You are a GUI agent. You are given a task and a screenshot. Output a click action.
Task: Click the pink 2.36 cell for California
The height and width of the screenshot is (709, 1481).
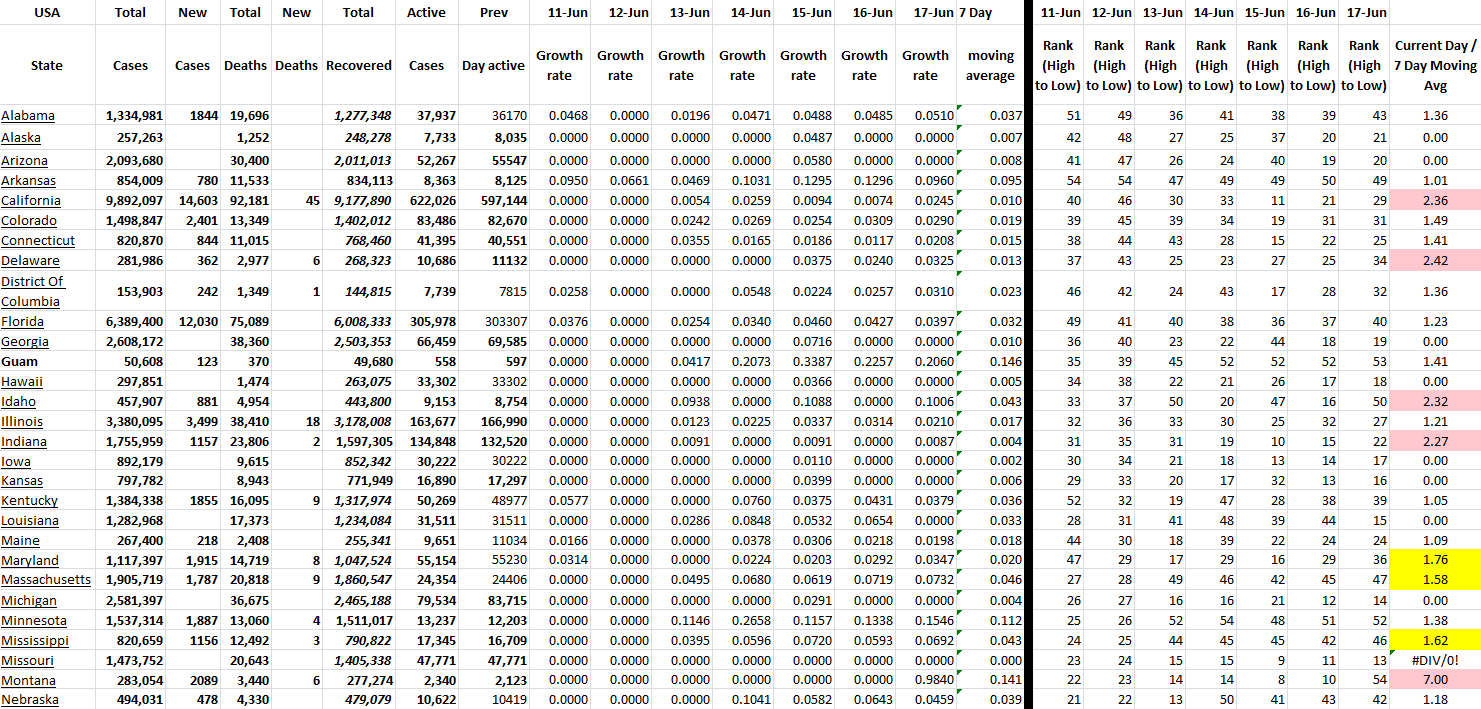pos(1434,201)
